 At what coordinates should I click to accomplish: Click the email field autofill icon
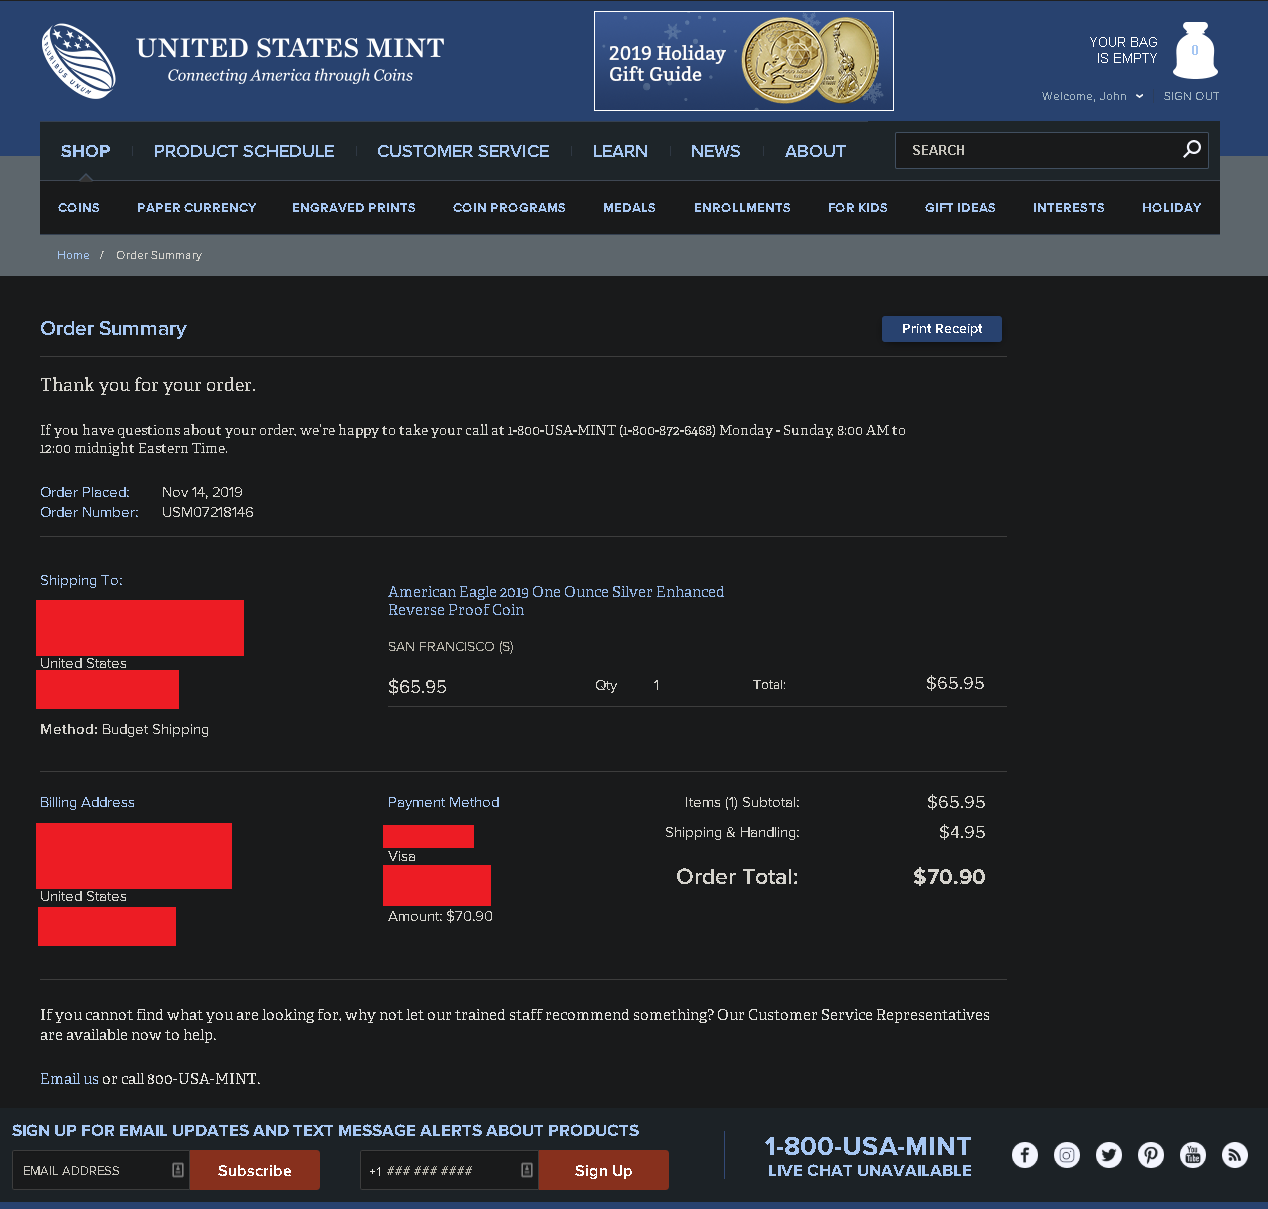[x=178, y=1170]
